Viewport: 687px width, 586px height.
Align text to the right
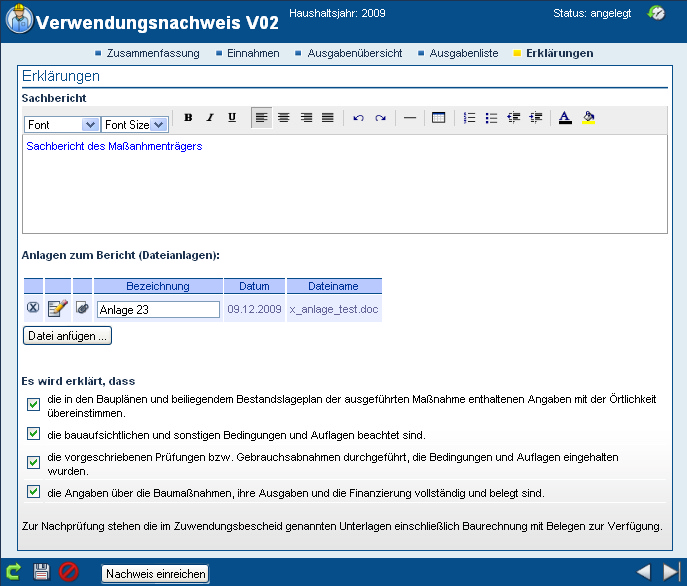306,117
